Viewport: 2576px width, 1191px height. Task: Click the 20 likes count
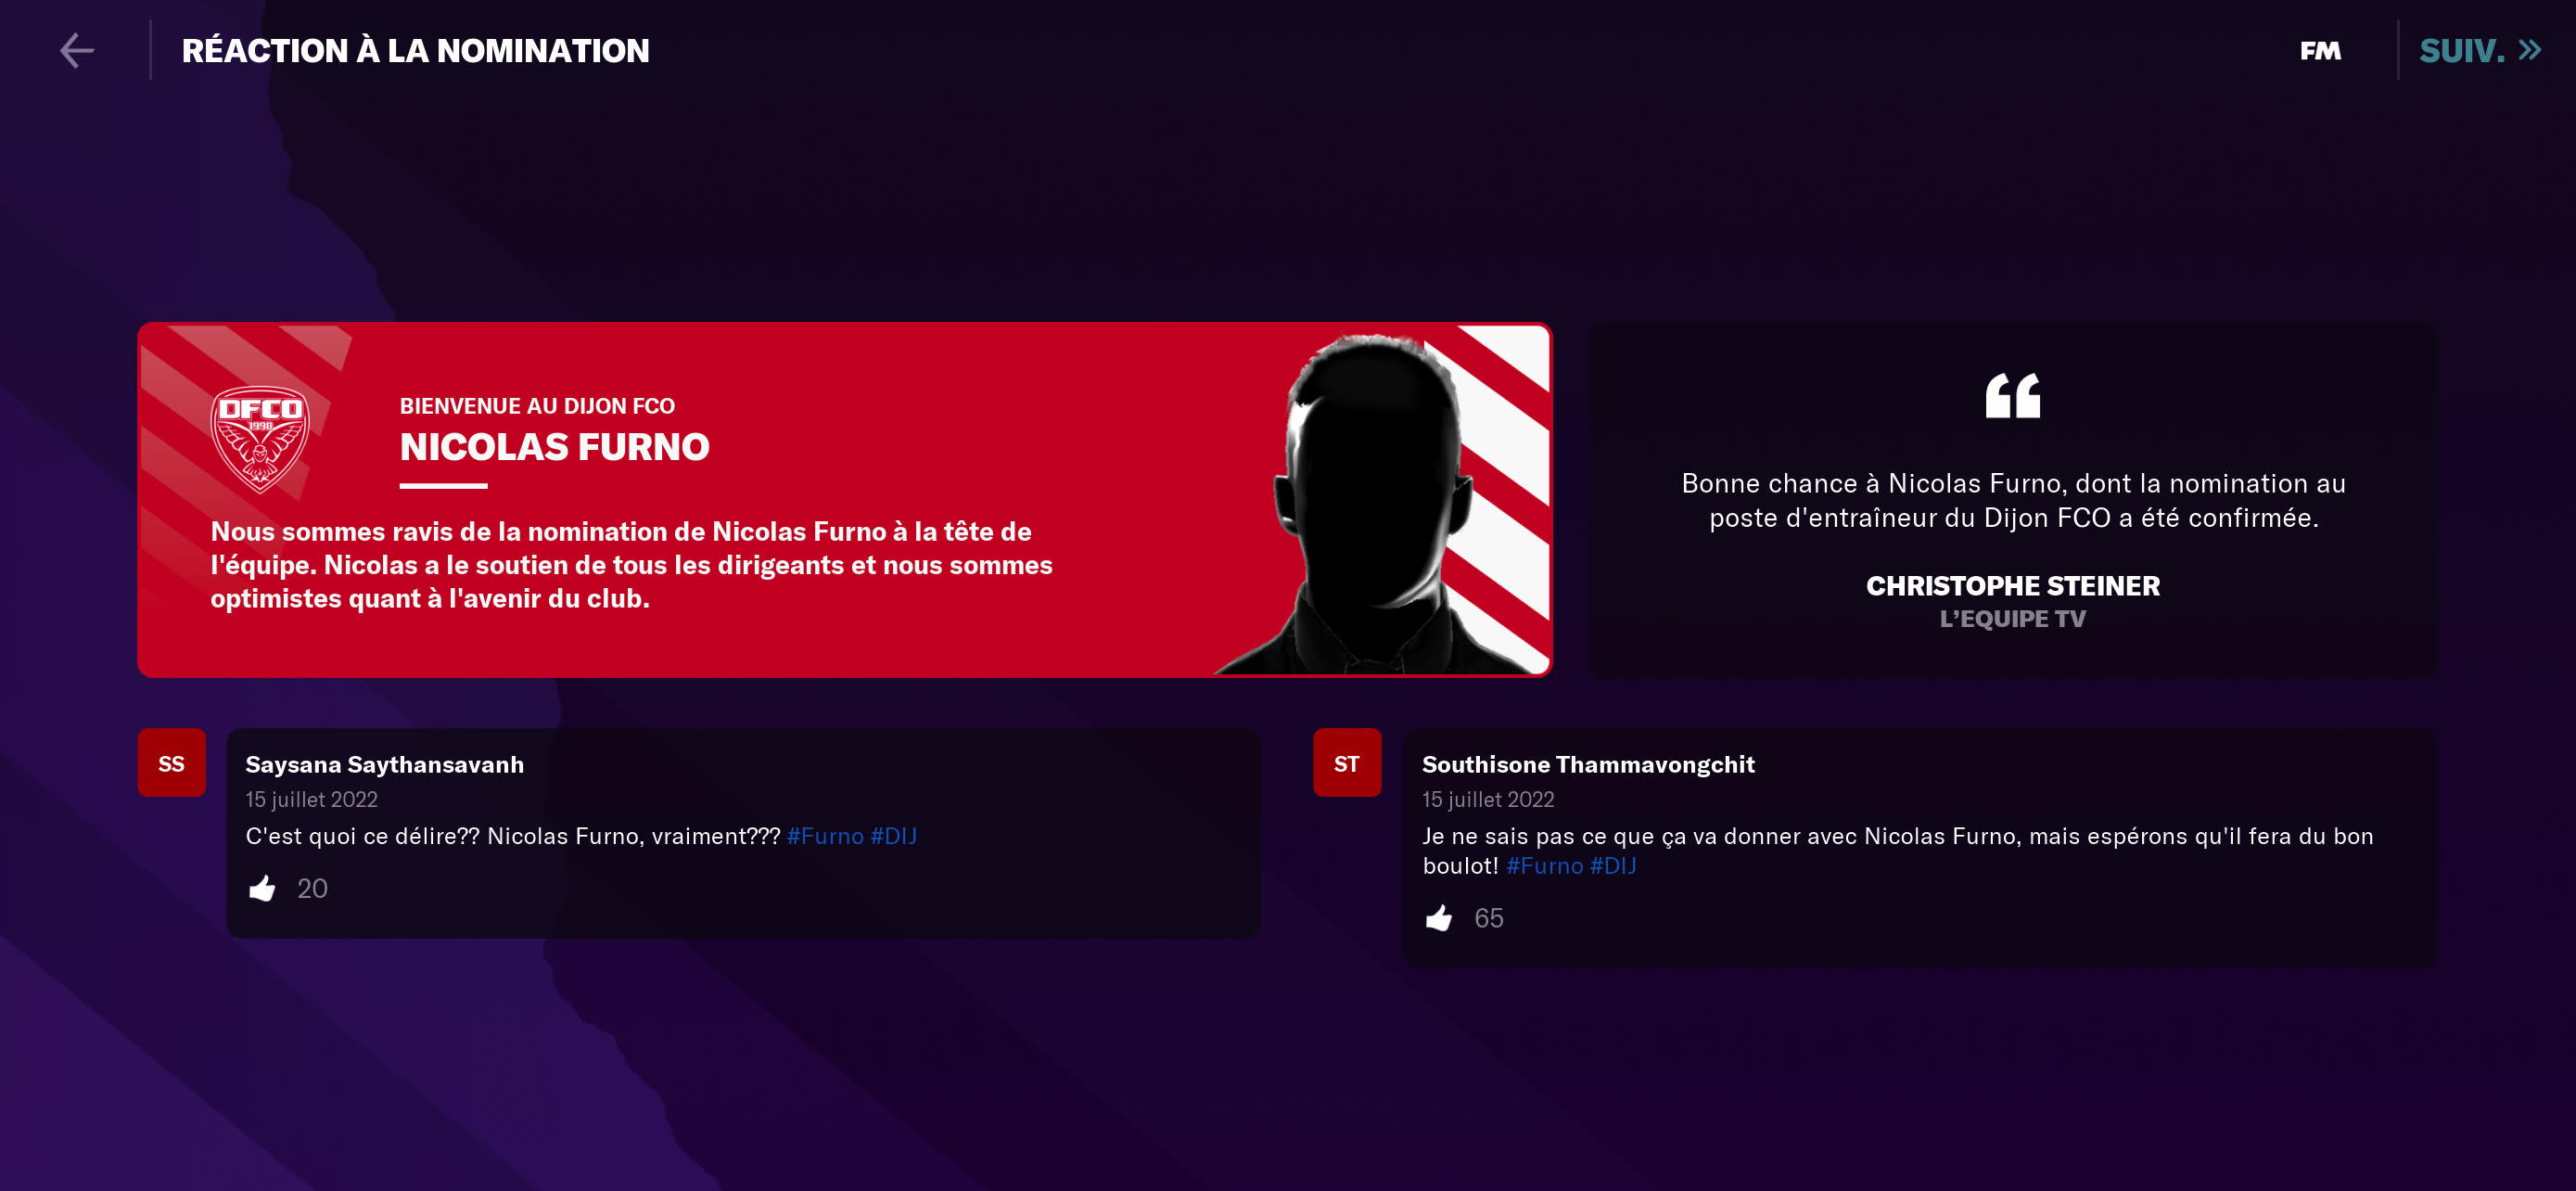(312, 888)
